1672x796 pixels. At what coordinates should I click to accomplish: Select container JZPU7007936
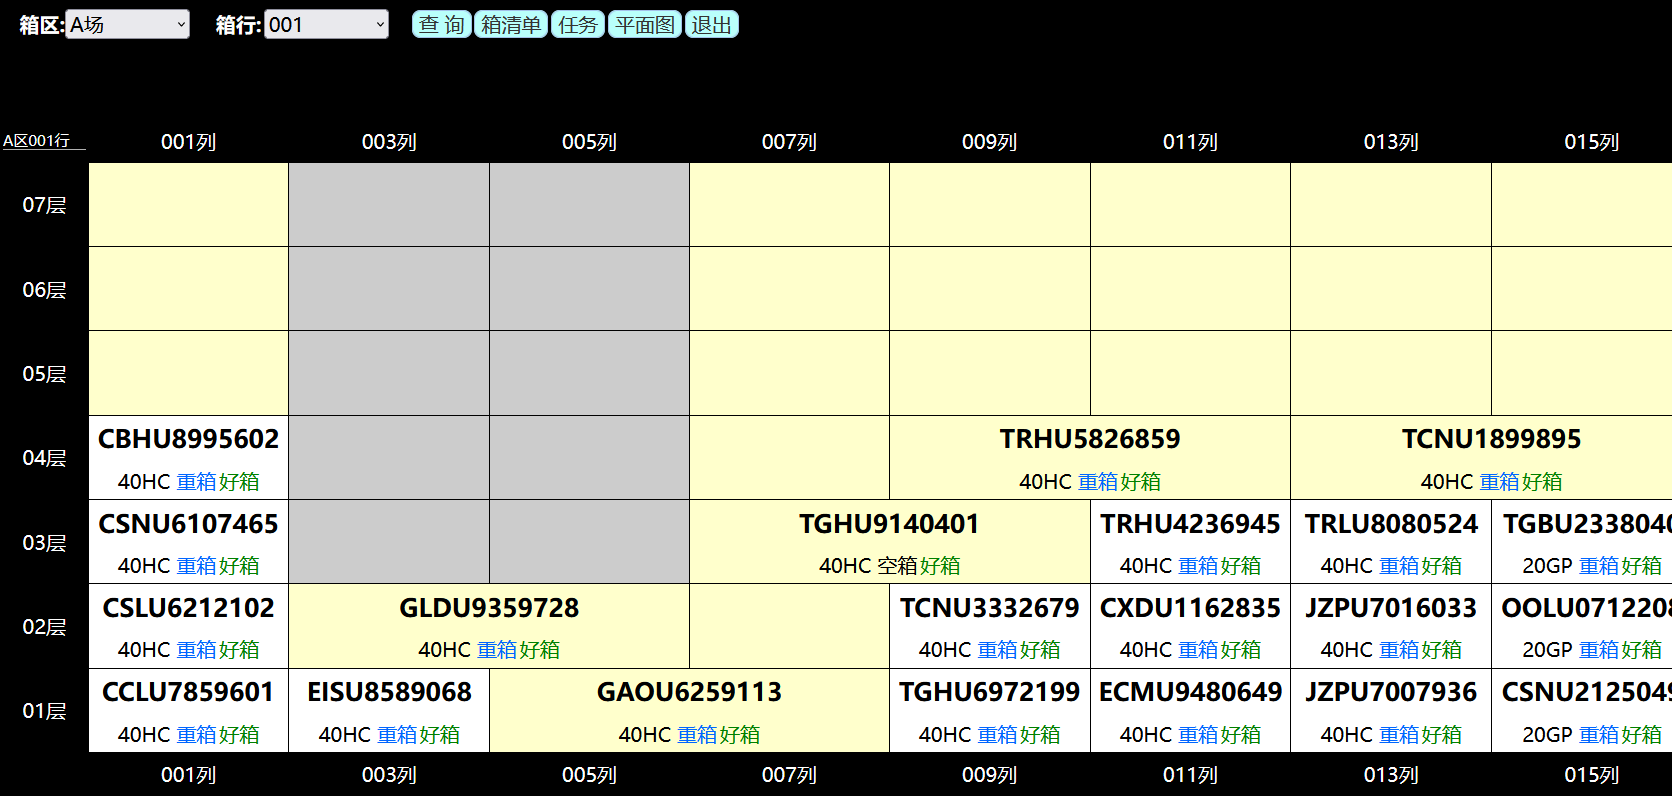tap(1391, 692)
